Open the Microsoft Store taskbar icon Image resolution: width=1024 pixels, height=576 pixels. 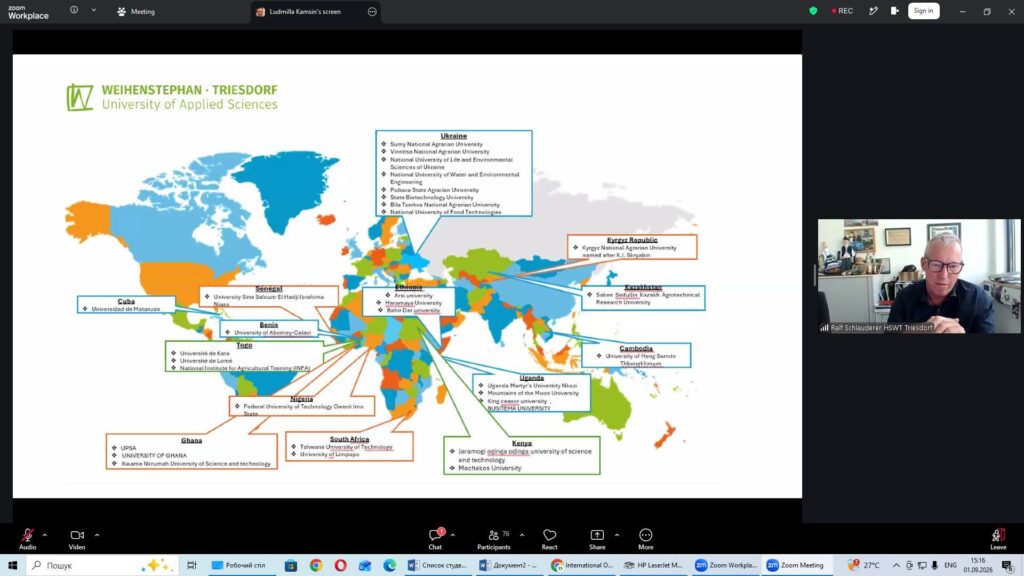pyautogui.click(x=291, y=566)
